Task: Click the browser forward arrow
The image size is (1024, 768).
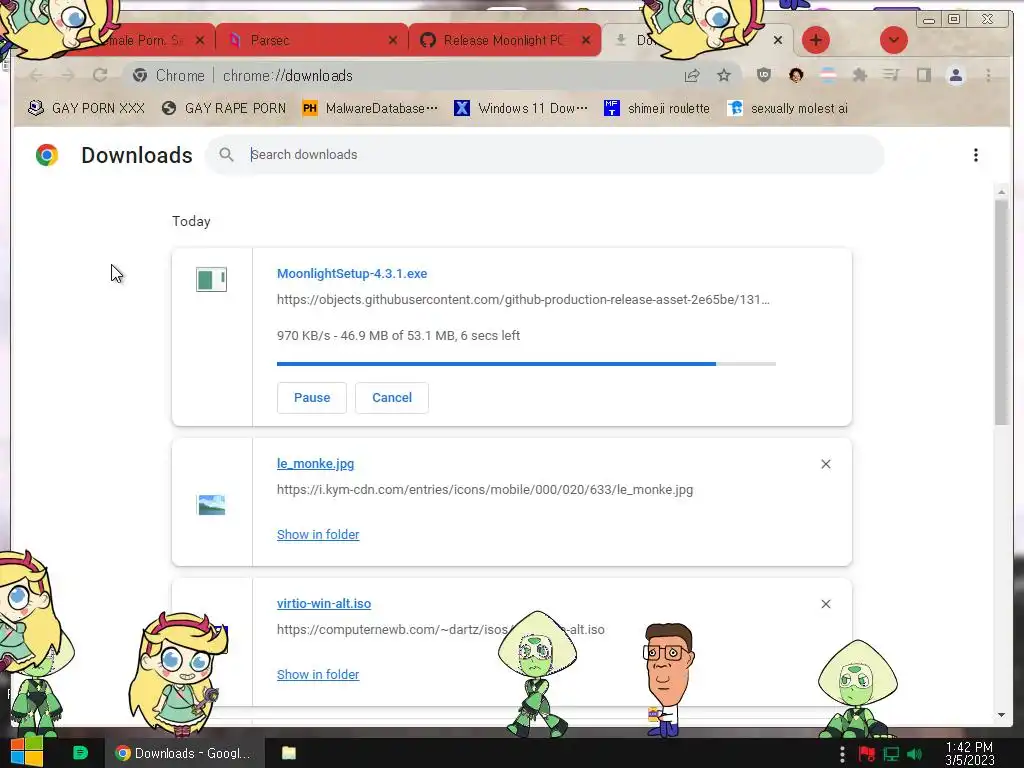Action: point(68,76)
